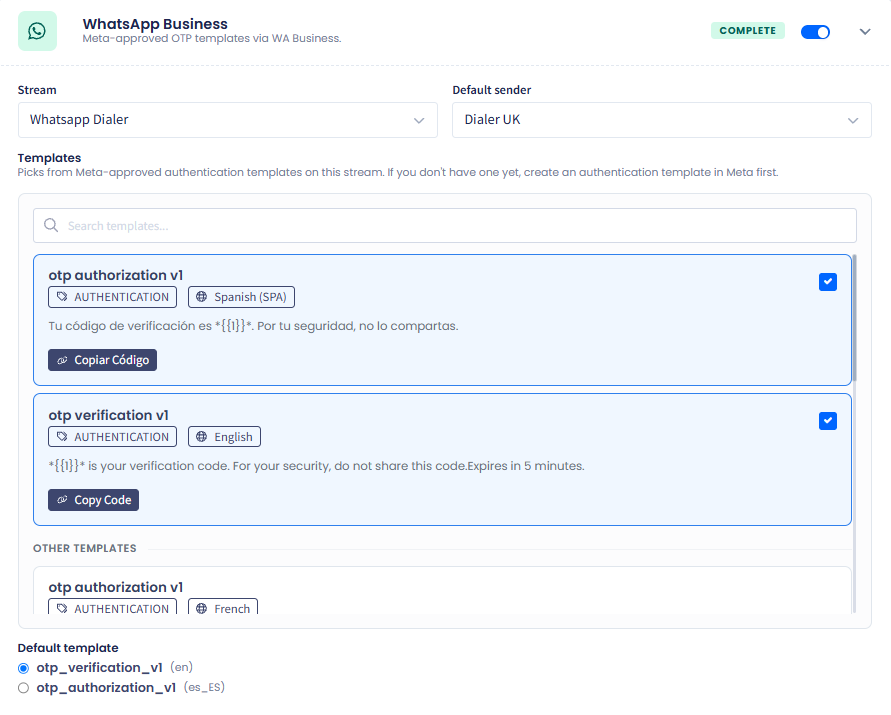Uncheck the Spanish otp authorization v1 template

pos(827,282)
